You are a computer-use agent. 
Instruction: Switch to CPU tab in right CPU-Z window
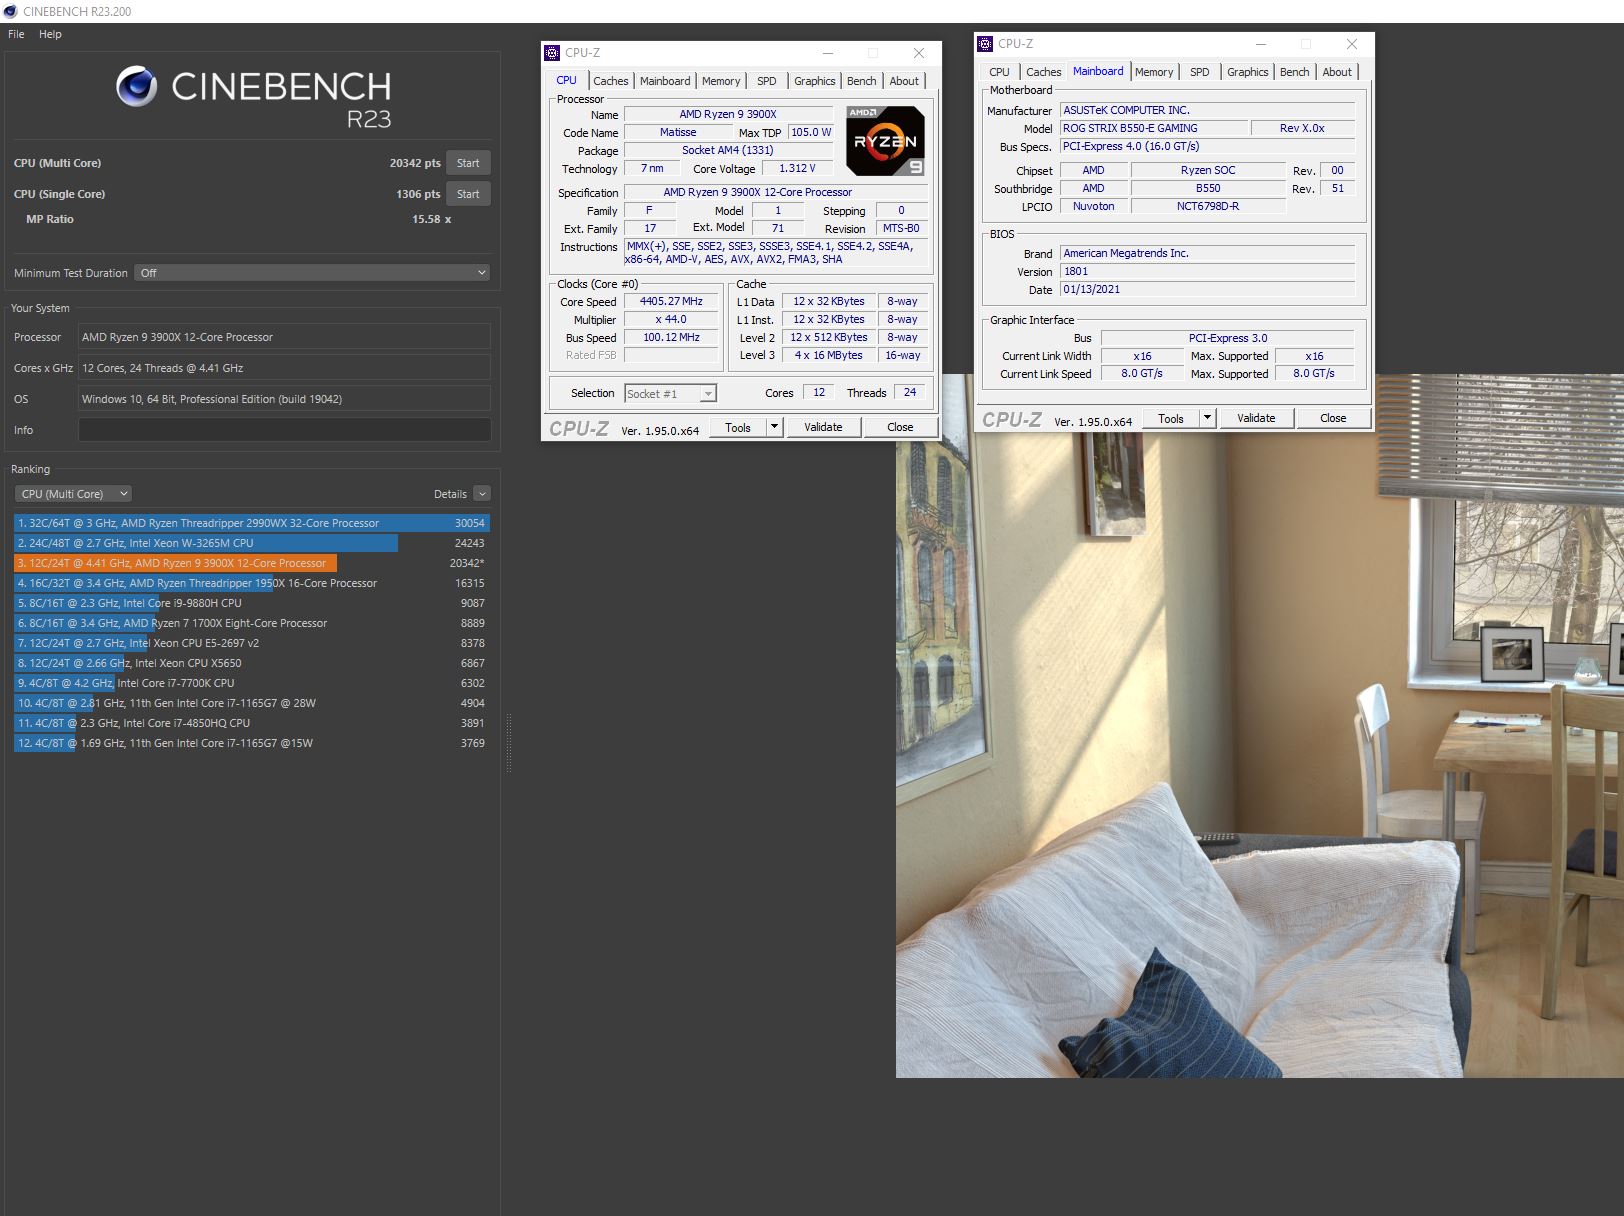999,72
